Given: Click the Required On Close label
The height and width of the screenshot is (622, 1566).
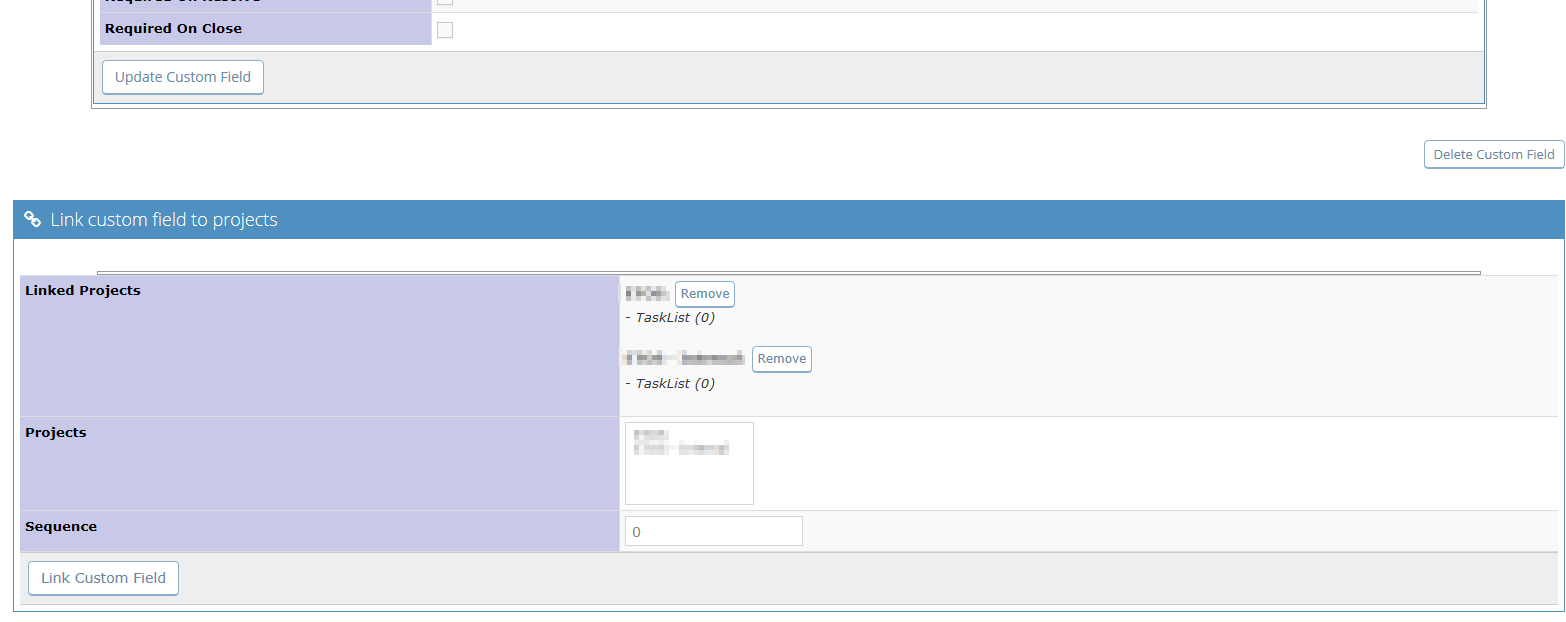Looking at the screenshot, I should point(173,29).
